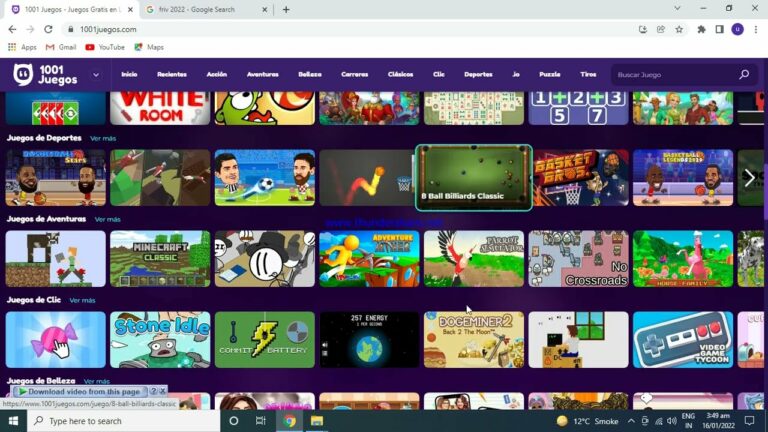The image size is (768, 432).
Task: Open the Horse Family game thumbnail
Action: pos(683,259)
